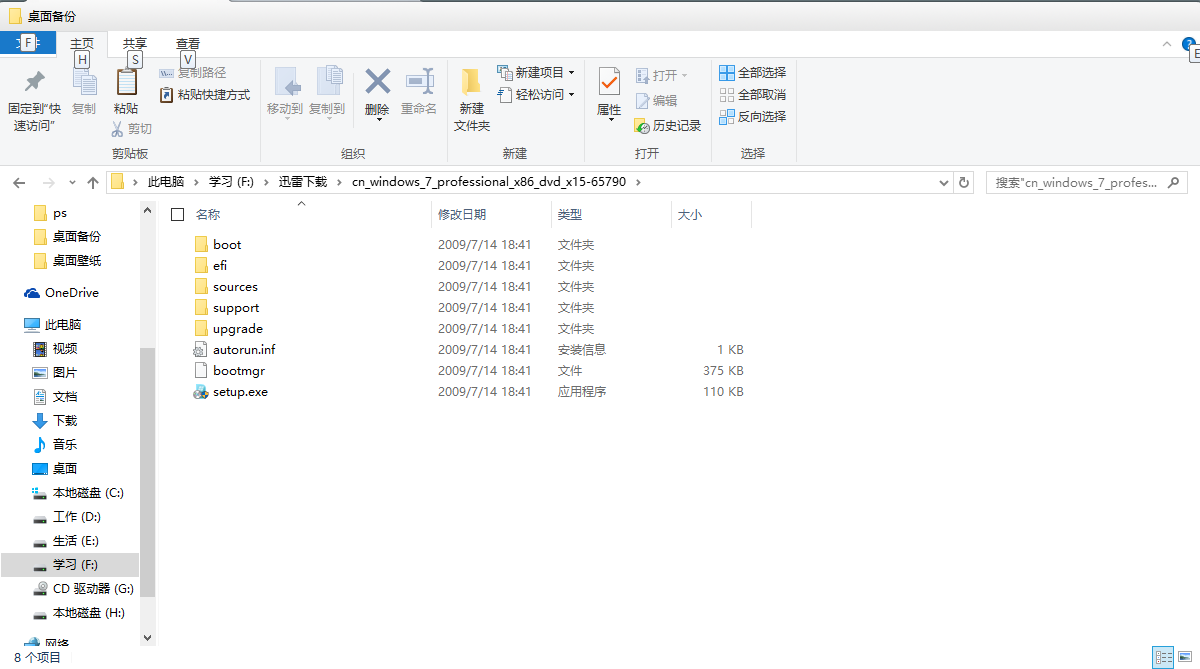Click the 属性 properties icon
1200x669 pixels.
[x=609, y=83]
